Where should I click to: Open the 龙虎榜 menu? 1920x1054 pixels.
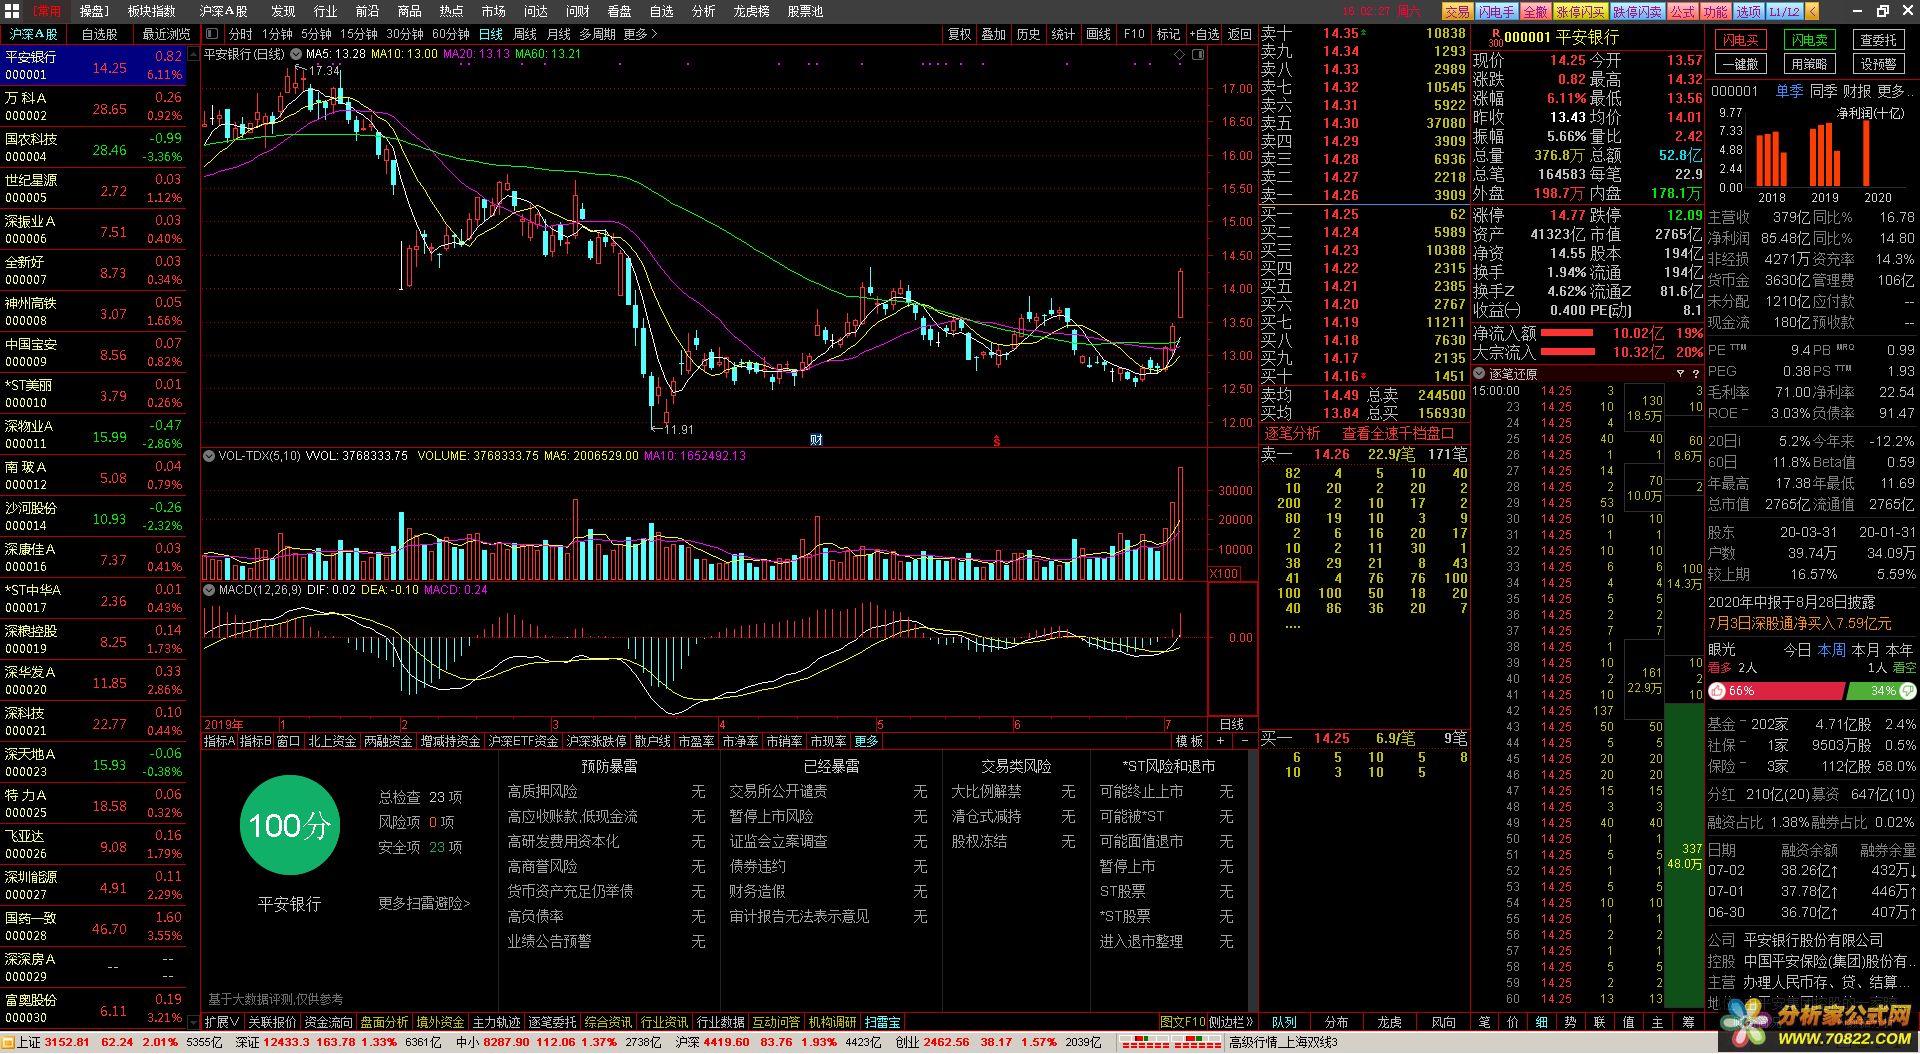point(751,11)
